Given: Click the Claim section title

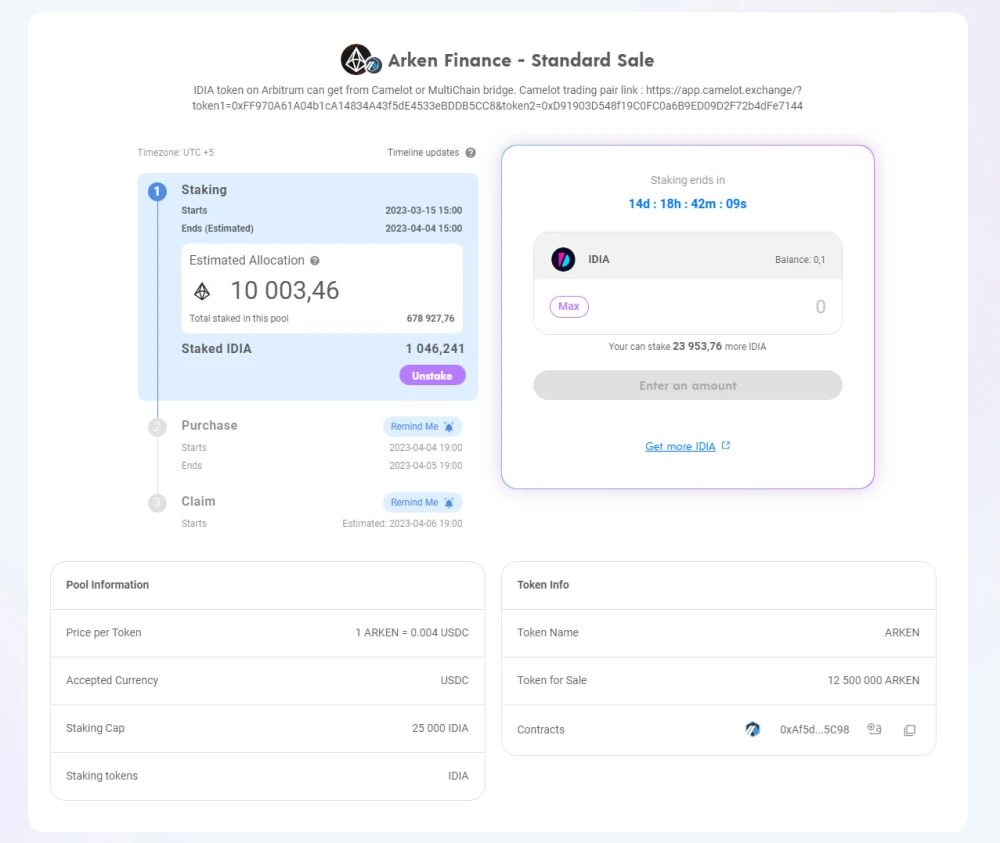Looking at the screenshot, I should click(x=198, y=501).
